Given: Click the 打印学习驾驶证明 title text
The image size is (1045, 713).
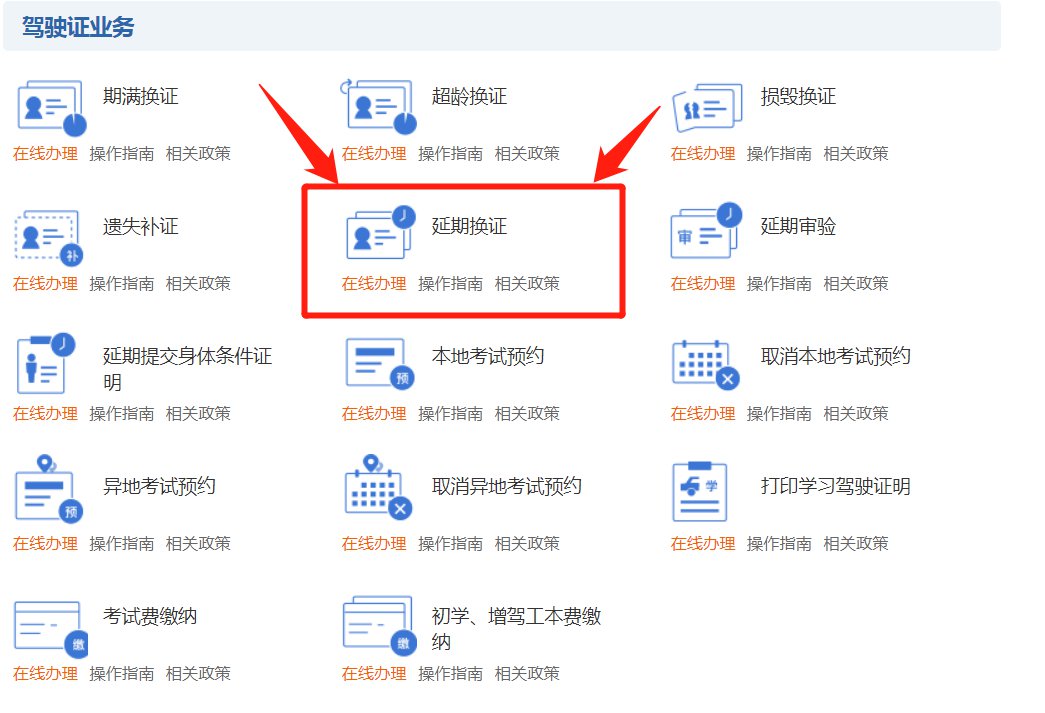Looking at the screenshot, I should (836, 486).
